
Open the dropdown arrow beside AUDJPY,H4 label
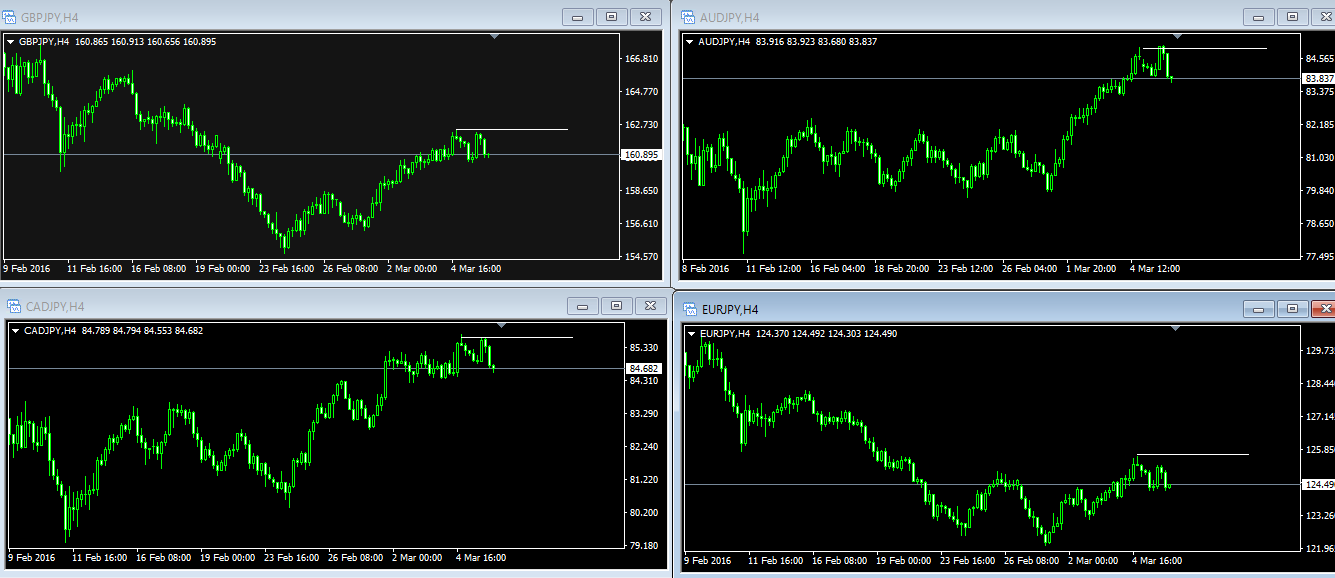[x=690, y=42]
